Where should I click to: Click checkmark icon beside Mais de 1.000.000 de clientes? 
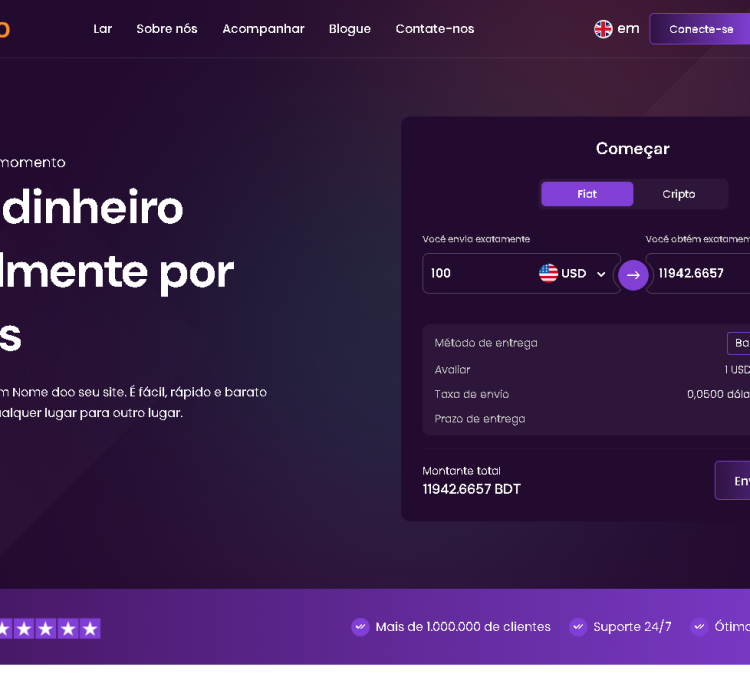click(x=360, y=627)
